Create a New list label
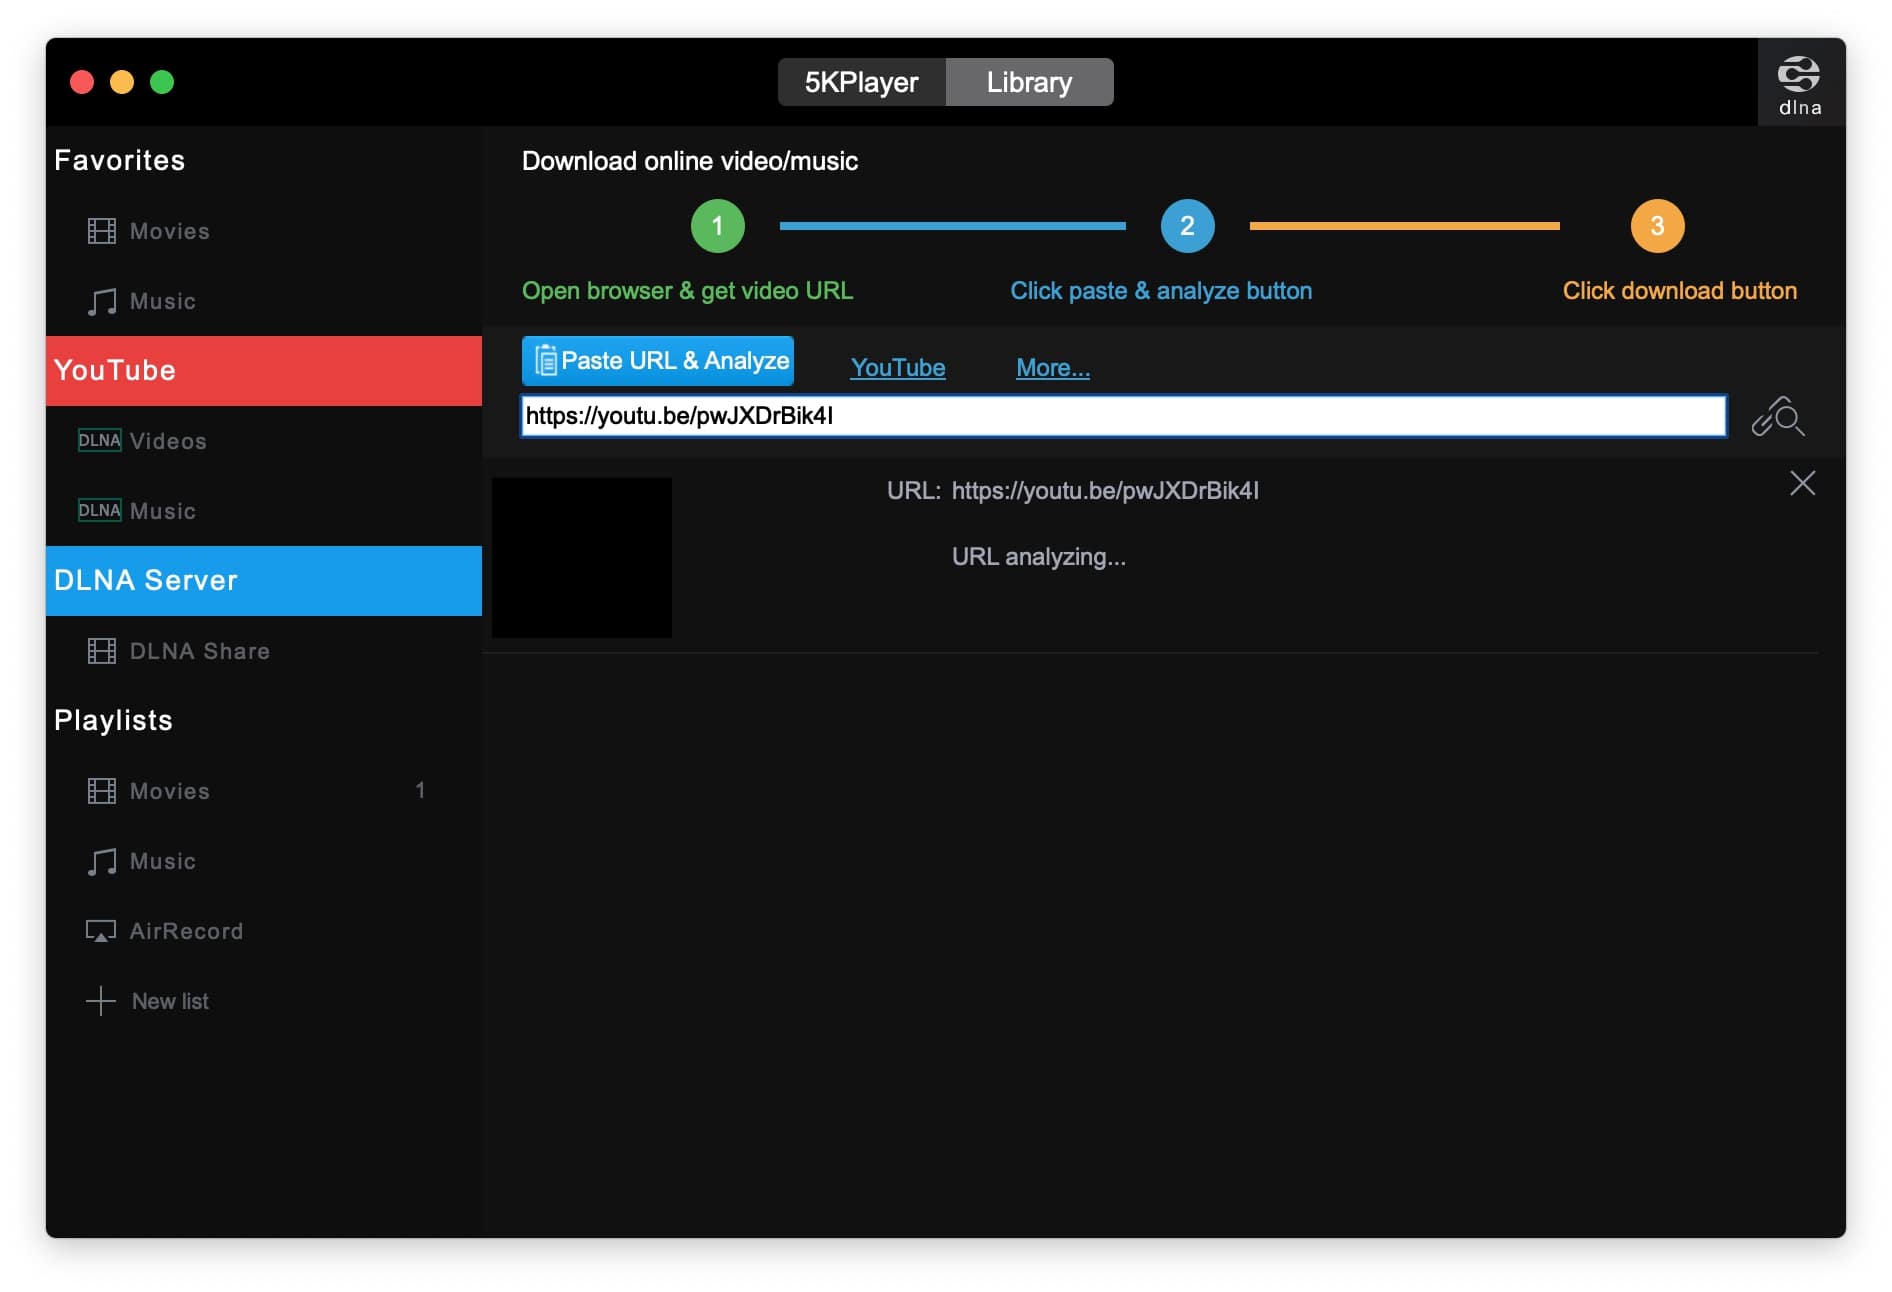The image size is (1892, 1292). point(170,1001)
